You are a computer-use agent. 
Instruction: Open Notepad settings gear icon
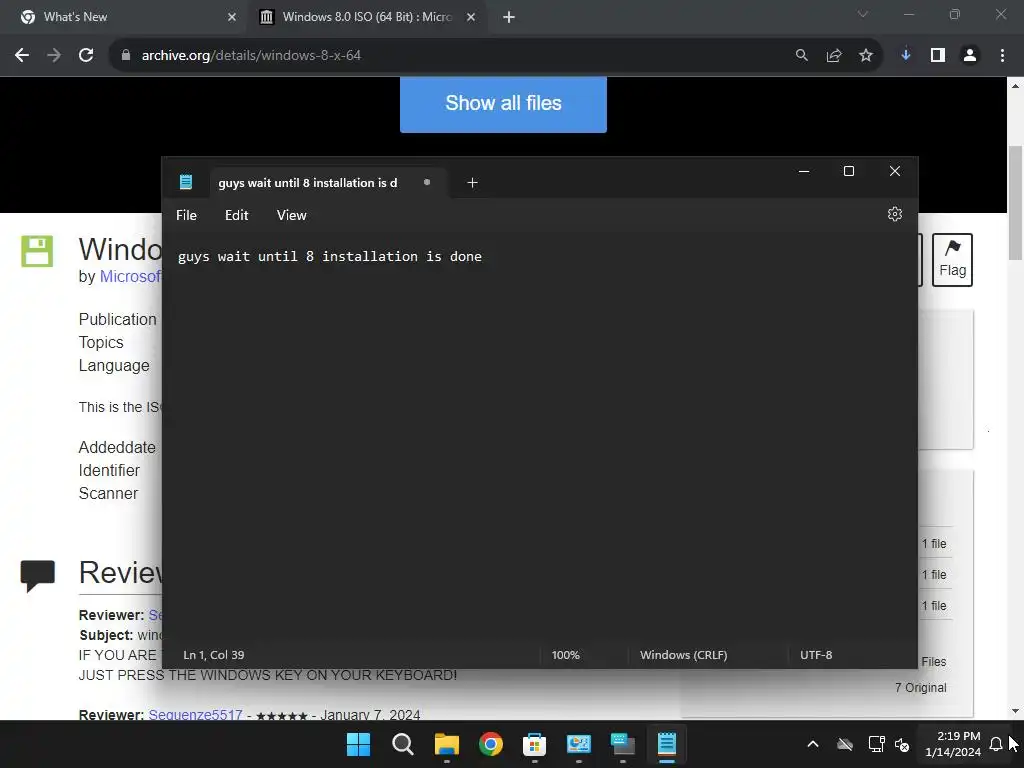pos(895,214)
